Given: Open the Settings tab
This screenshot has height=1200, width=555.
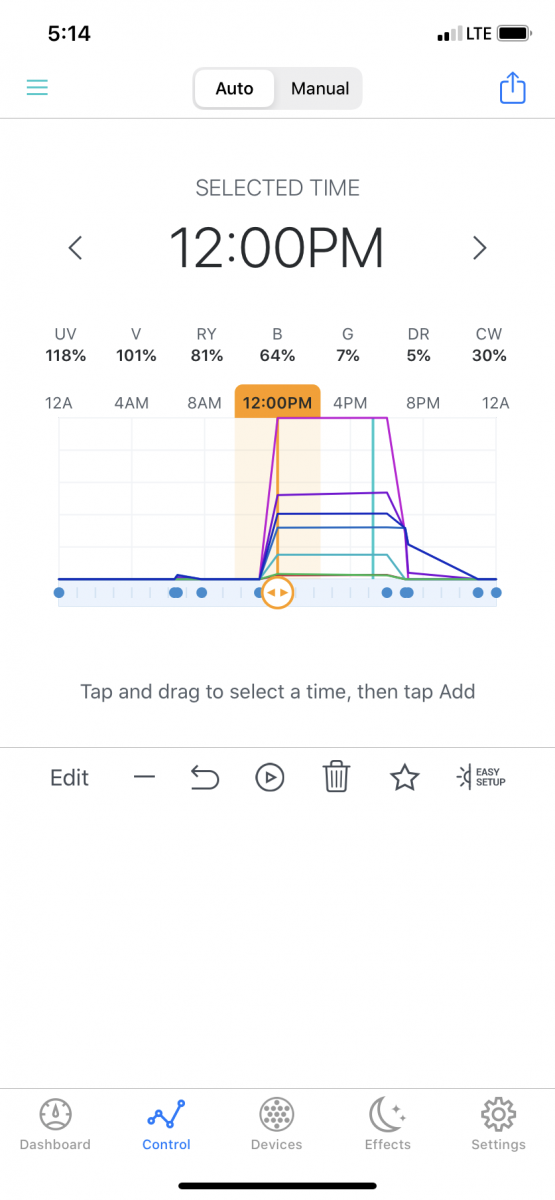Looking at the screenshot, I should (498, 1124).
